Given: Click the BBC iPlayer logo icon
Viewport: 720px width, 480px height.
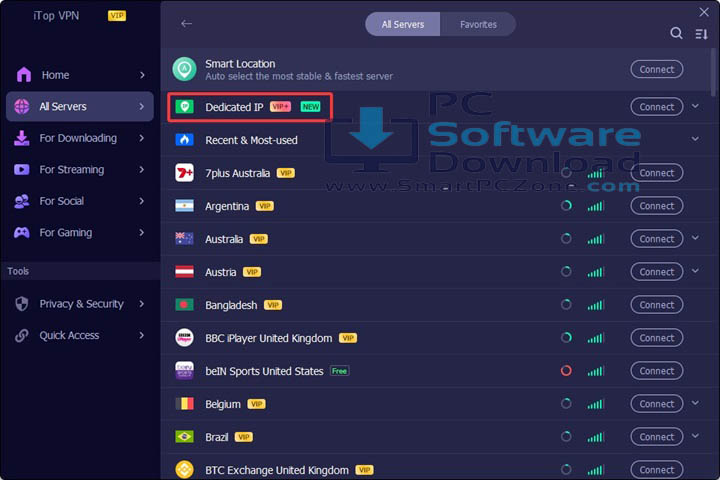Looking at the screenshot, I should pos(185,338).
